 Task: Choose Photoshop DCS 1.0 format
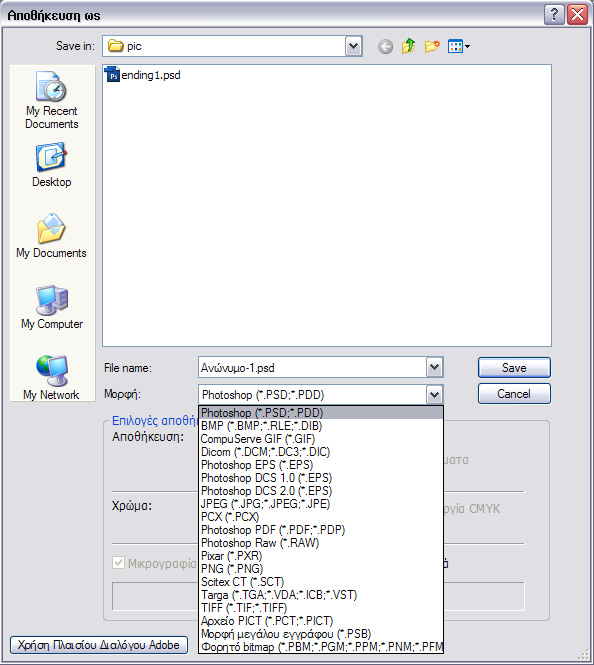coord(321,478)
